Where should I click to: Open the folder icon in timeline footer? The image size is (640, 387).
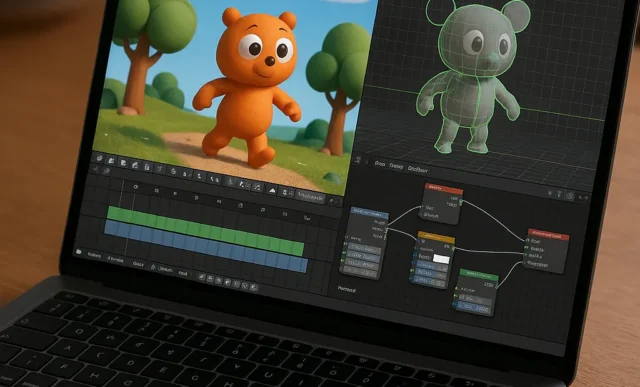coord(79,252)
